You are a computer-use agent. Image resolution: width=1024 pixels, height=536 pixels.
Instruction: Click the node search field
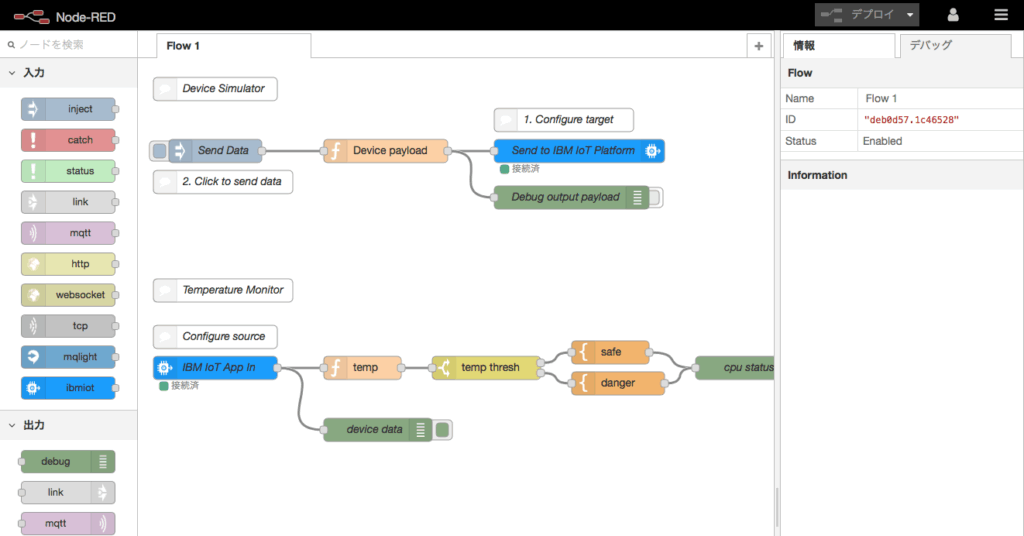69,44
